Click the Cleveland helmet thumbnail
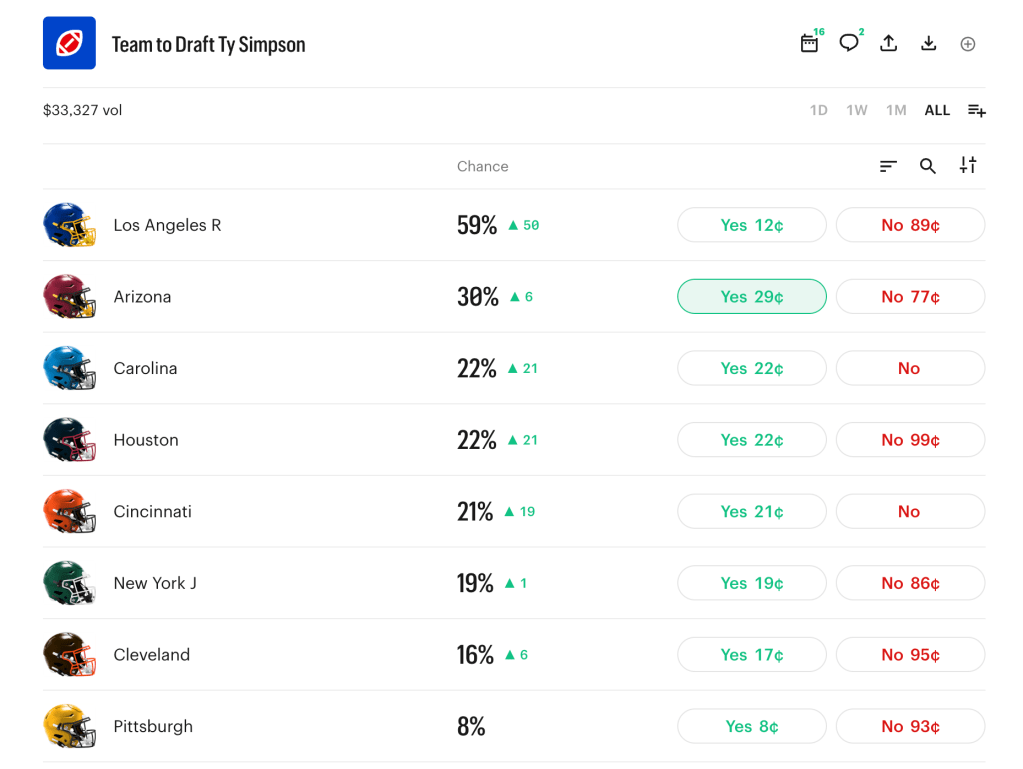 tap(69, 655)
